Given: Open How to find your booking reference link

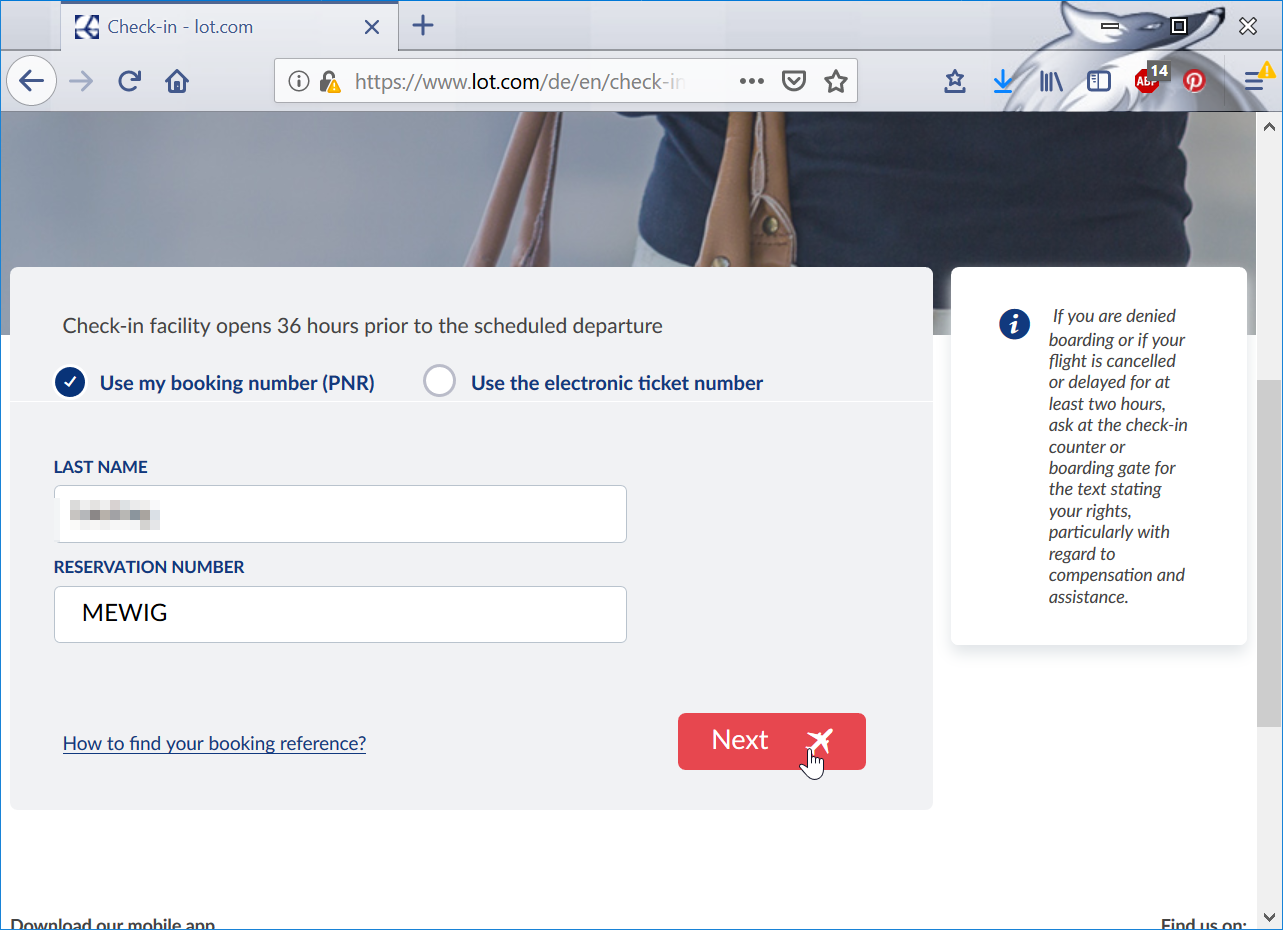Looking at the screenshot, I should click(214, 743).
